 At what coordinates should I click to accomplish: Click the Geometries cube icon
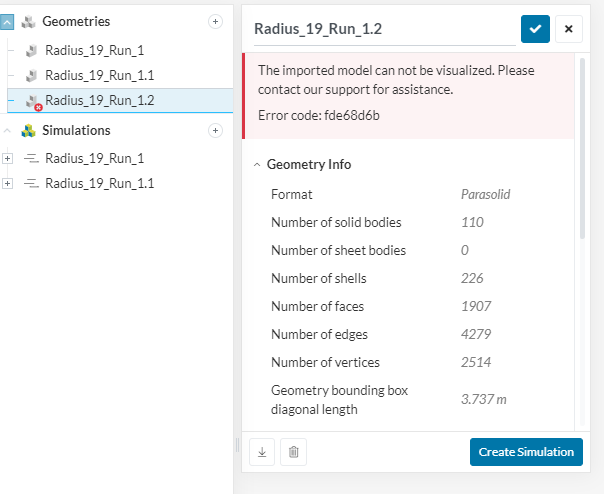(x=29, y=22)
